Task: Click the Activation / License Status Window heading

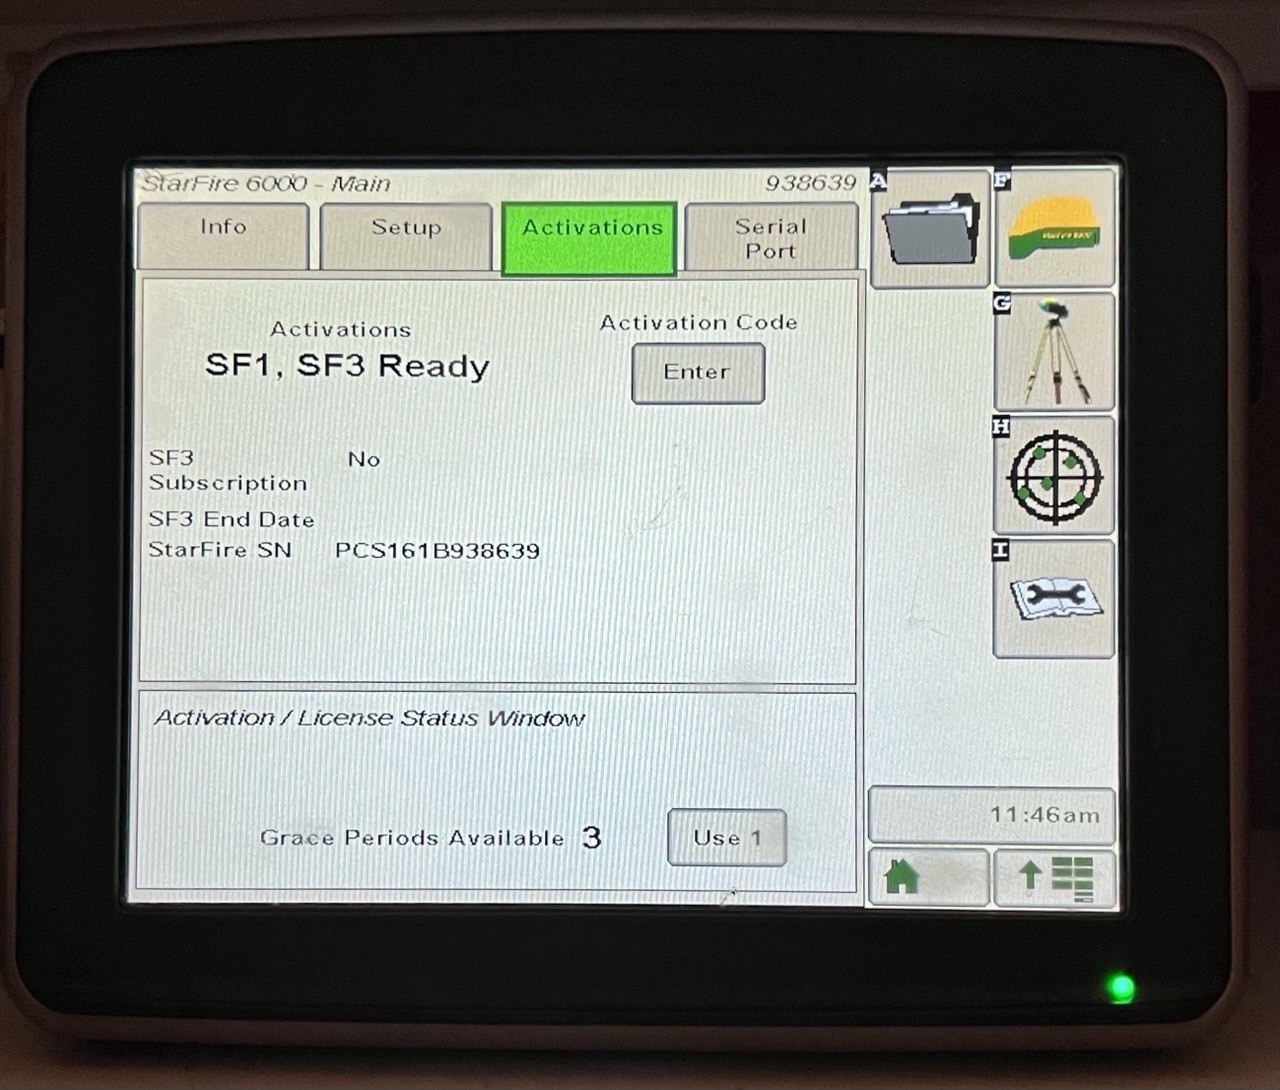Action: coord(369,718)
